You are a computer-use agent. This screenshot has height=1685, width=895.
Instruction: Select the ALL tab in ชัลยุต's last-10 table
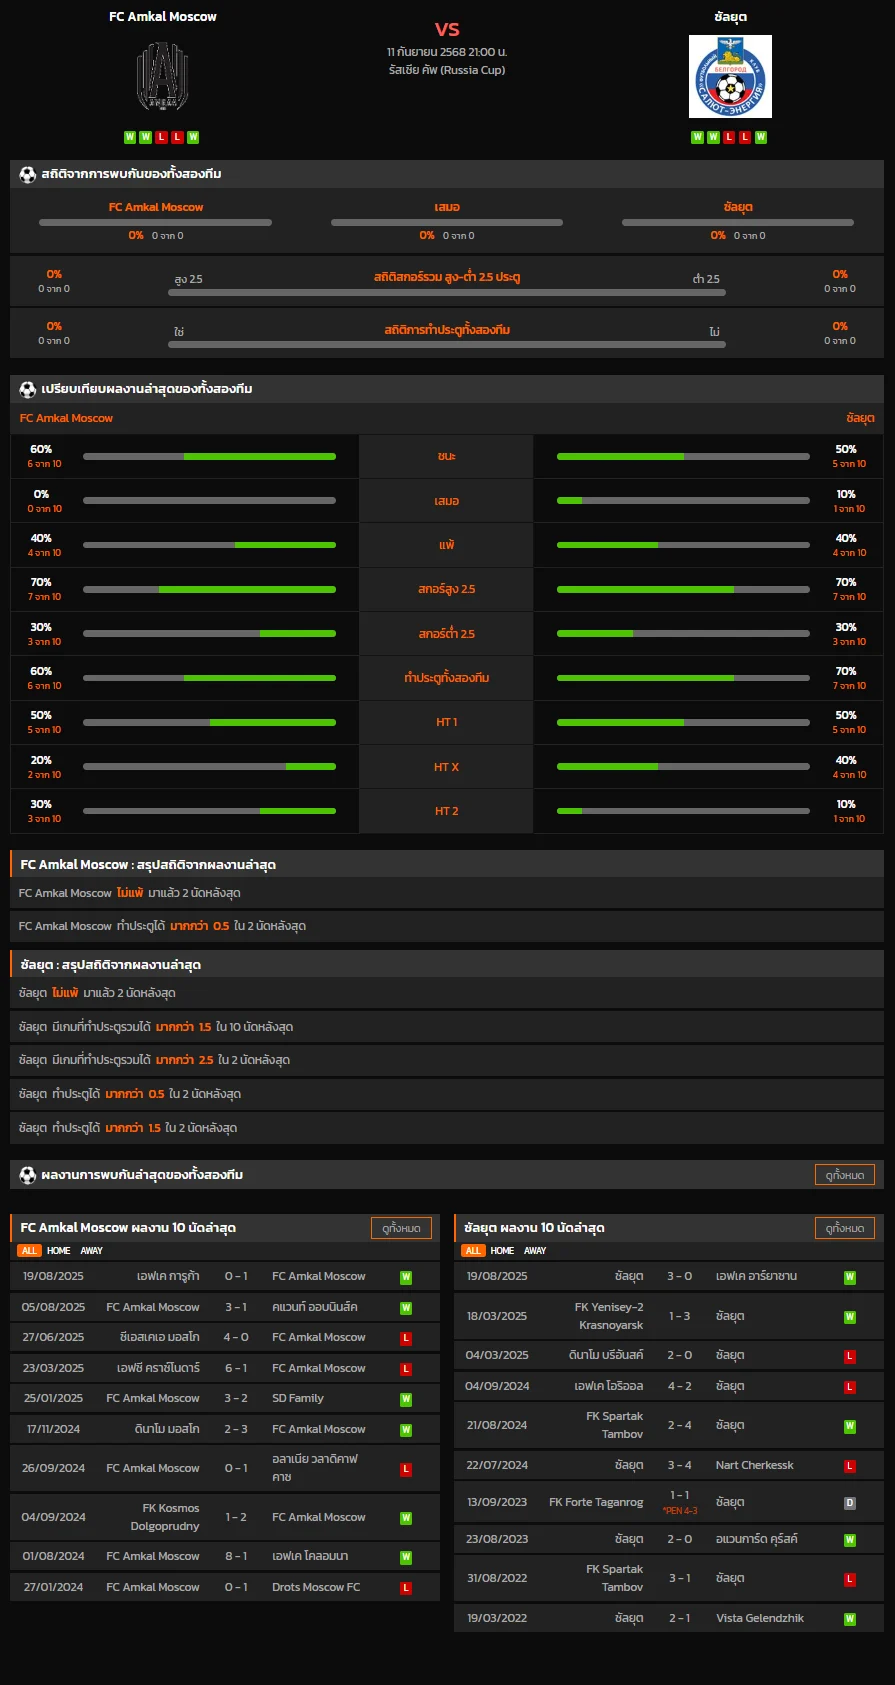click(473, 1251)
